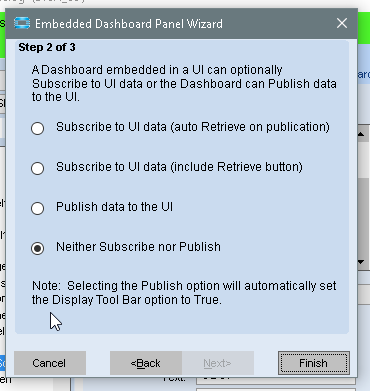370x391 pixels.
Task: Click the Note about Display Tool Bar option
Action: [184, 293]
